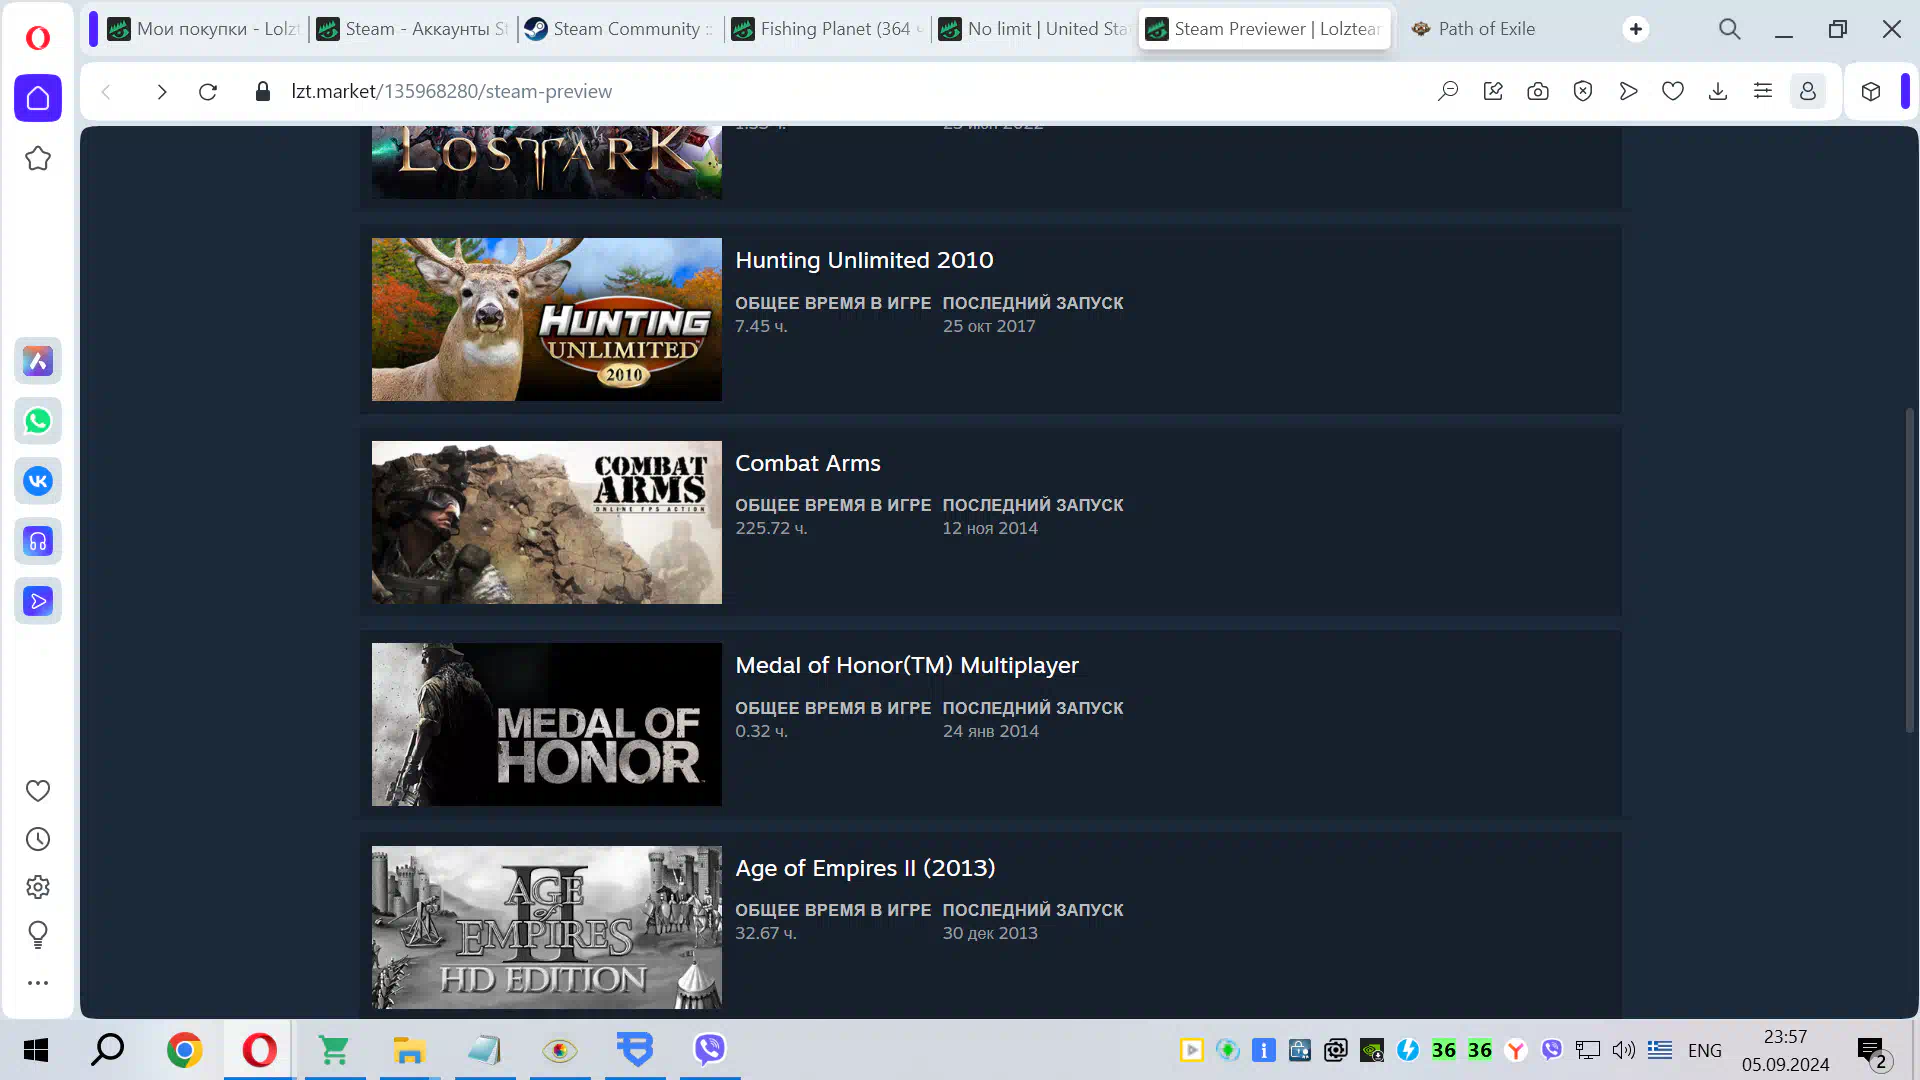Image resolution: width=1920 pixels, height=1080 pixels.
Task: Open the lightbulb tips icon
Action: pos(38,935)
